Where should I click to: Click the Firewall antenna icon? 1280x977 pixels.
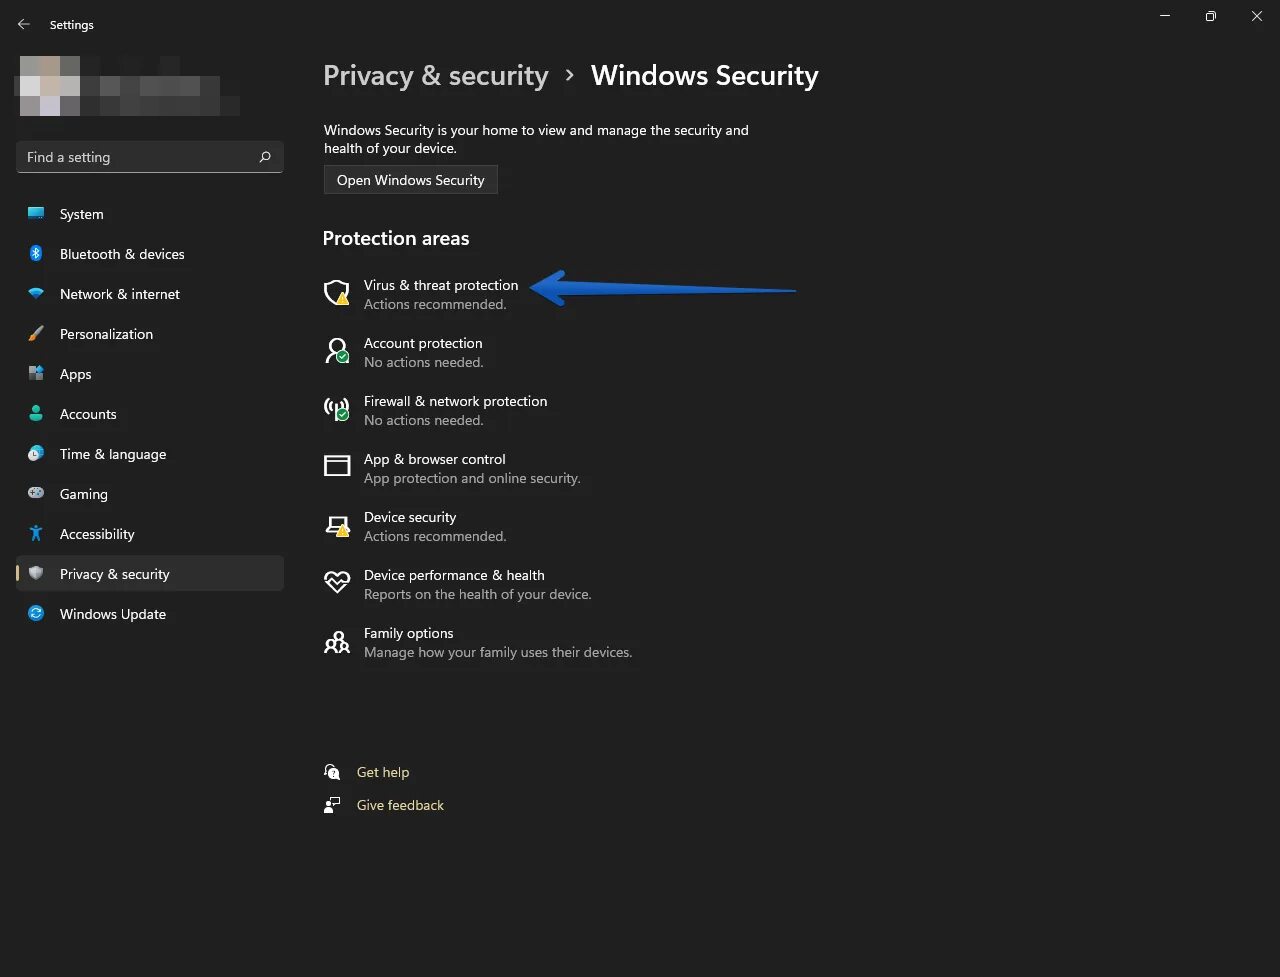[x=337, y=409]
